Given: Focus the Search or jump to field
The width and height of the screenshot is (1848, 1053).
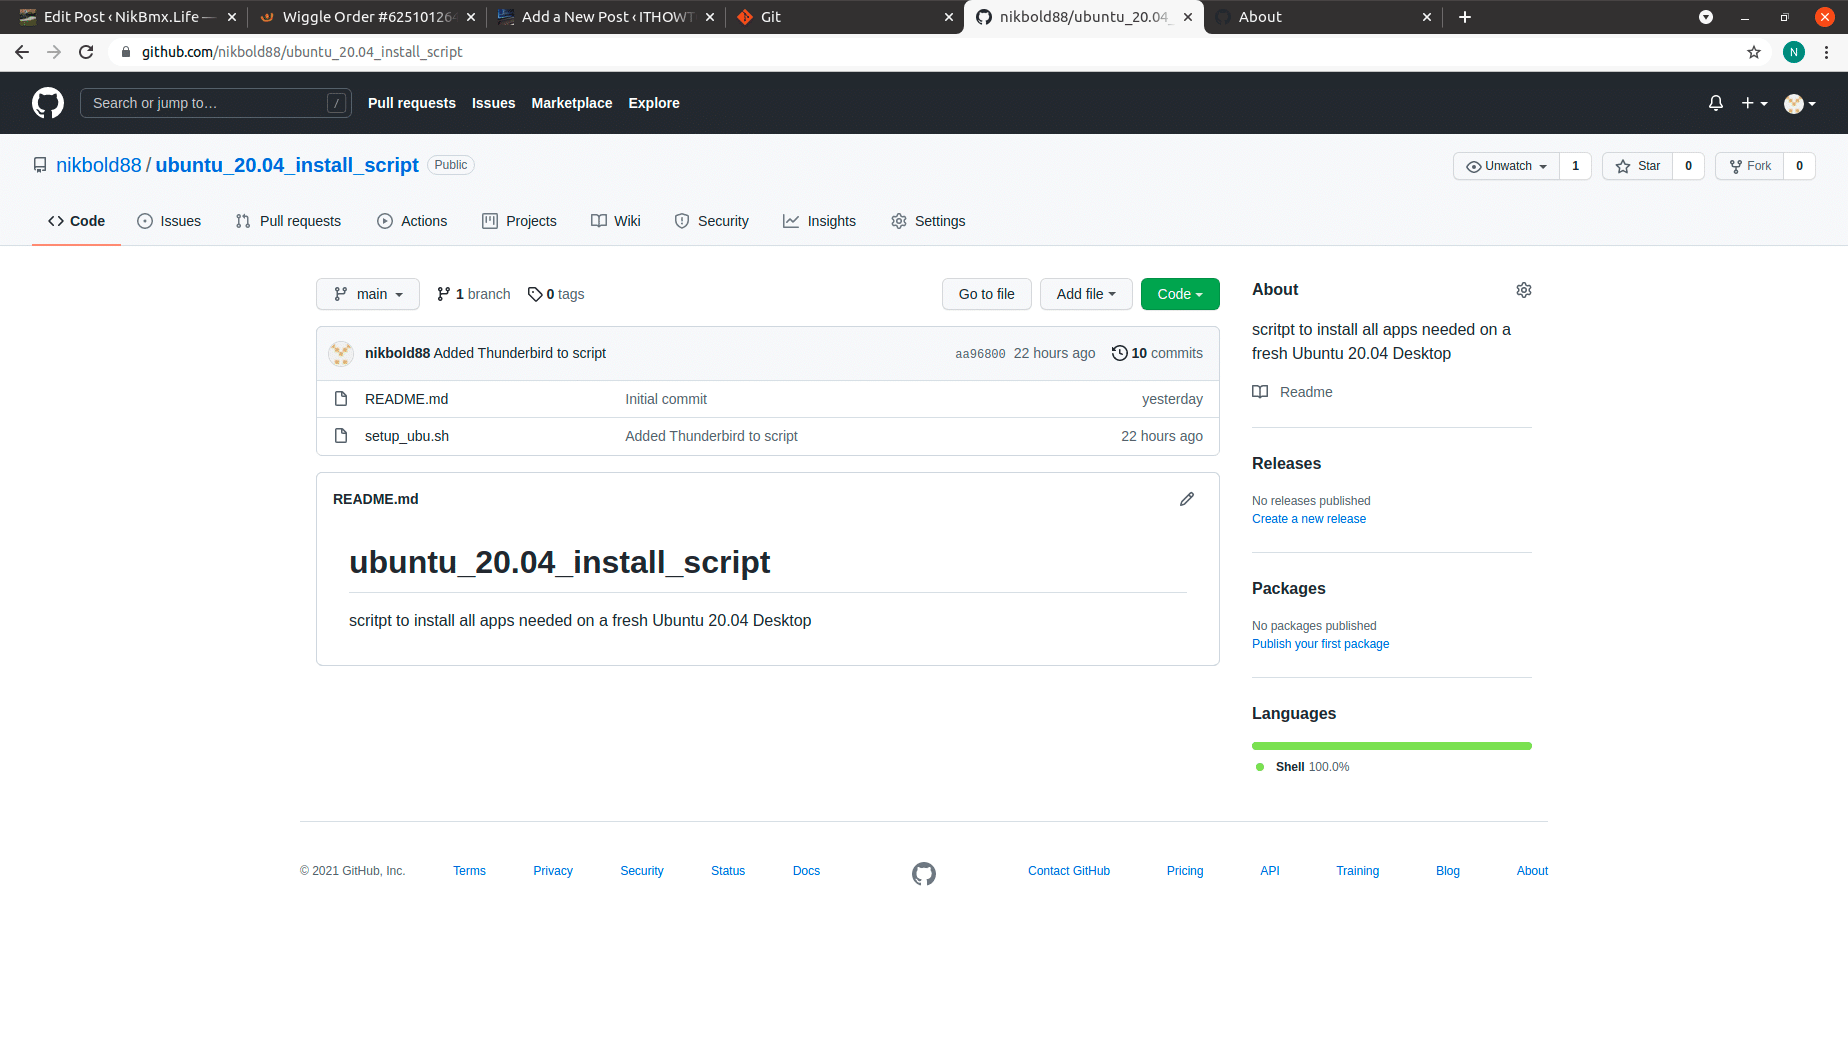Looking at the screenshot, I should click(216, 103).
